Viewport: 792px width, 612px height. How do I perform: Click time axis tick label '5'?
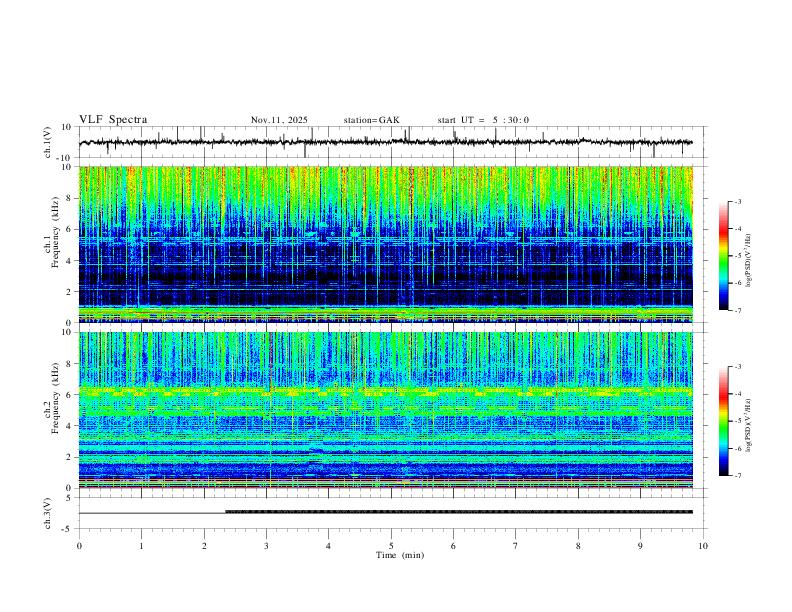coord(391,546)
